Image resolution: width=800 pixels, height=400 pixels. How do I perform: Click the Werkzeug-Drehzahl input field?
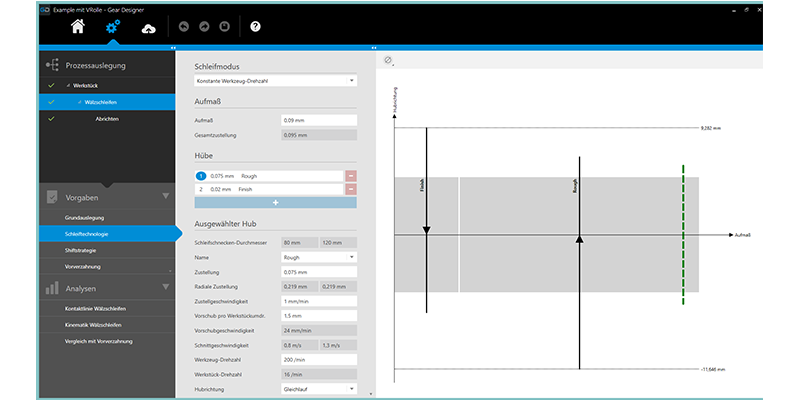[319, 360]
